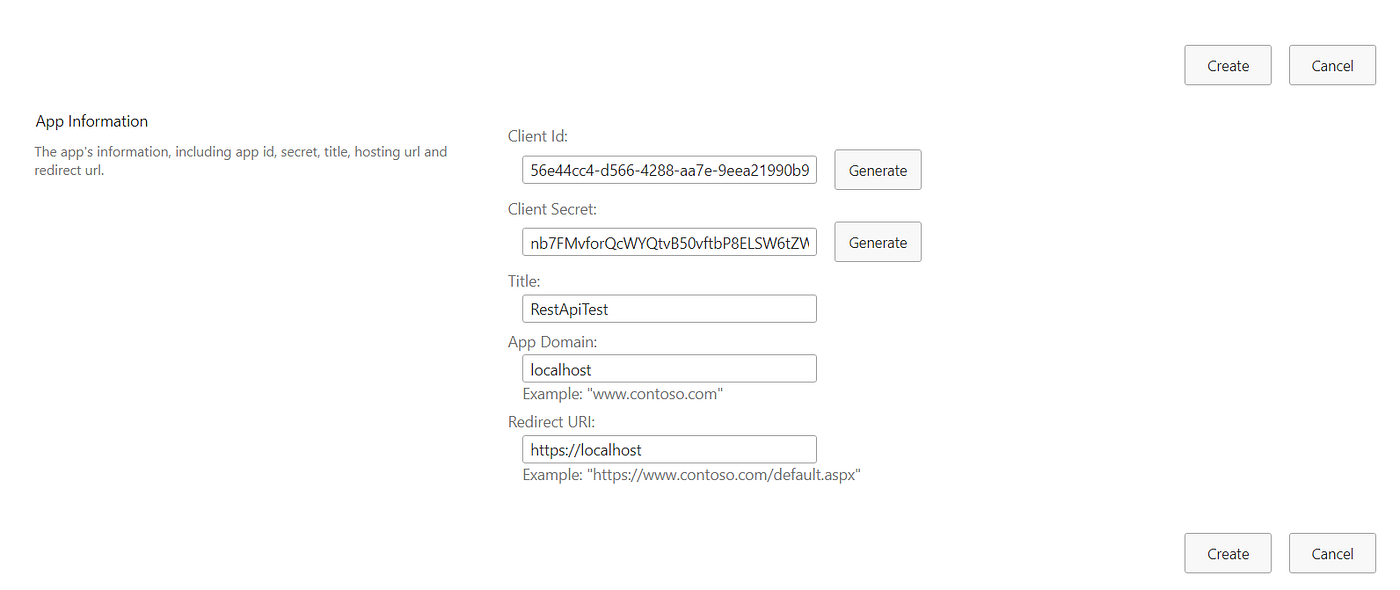Screen dimensions: 1400x590
Task: Click the Client Secret label
Action: coord(552,208)
